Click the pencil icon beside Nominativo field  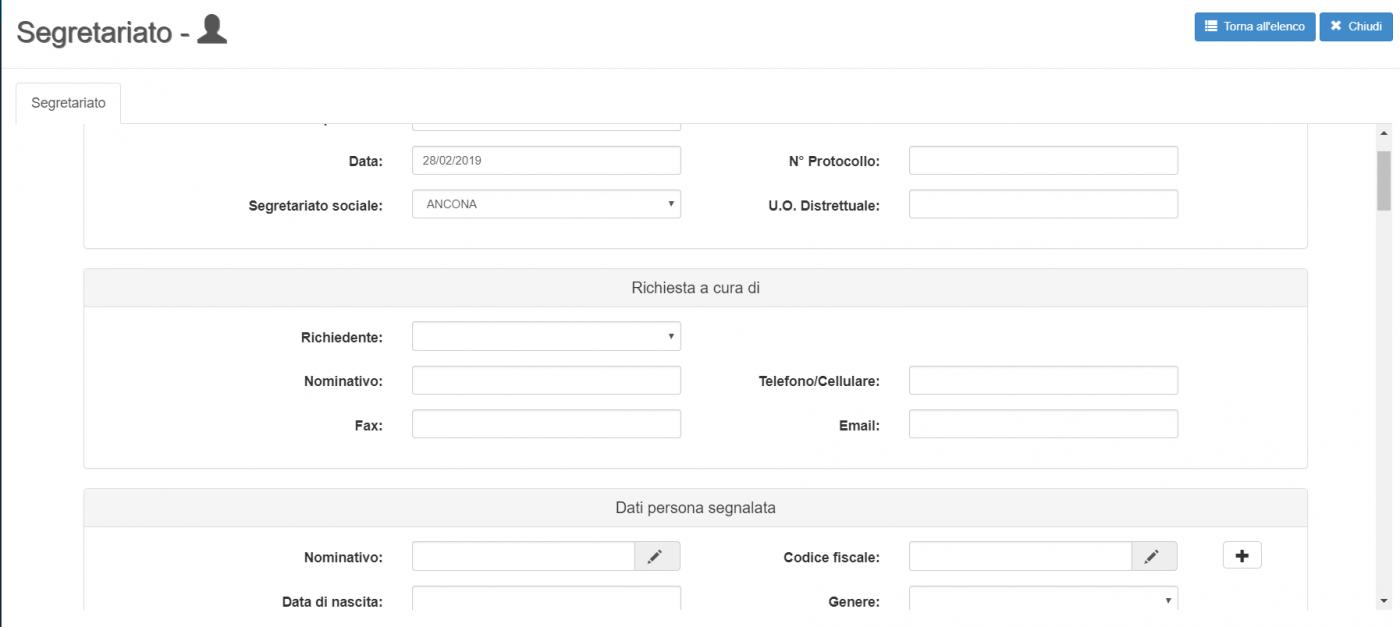coord(656,557)
